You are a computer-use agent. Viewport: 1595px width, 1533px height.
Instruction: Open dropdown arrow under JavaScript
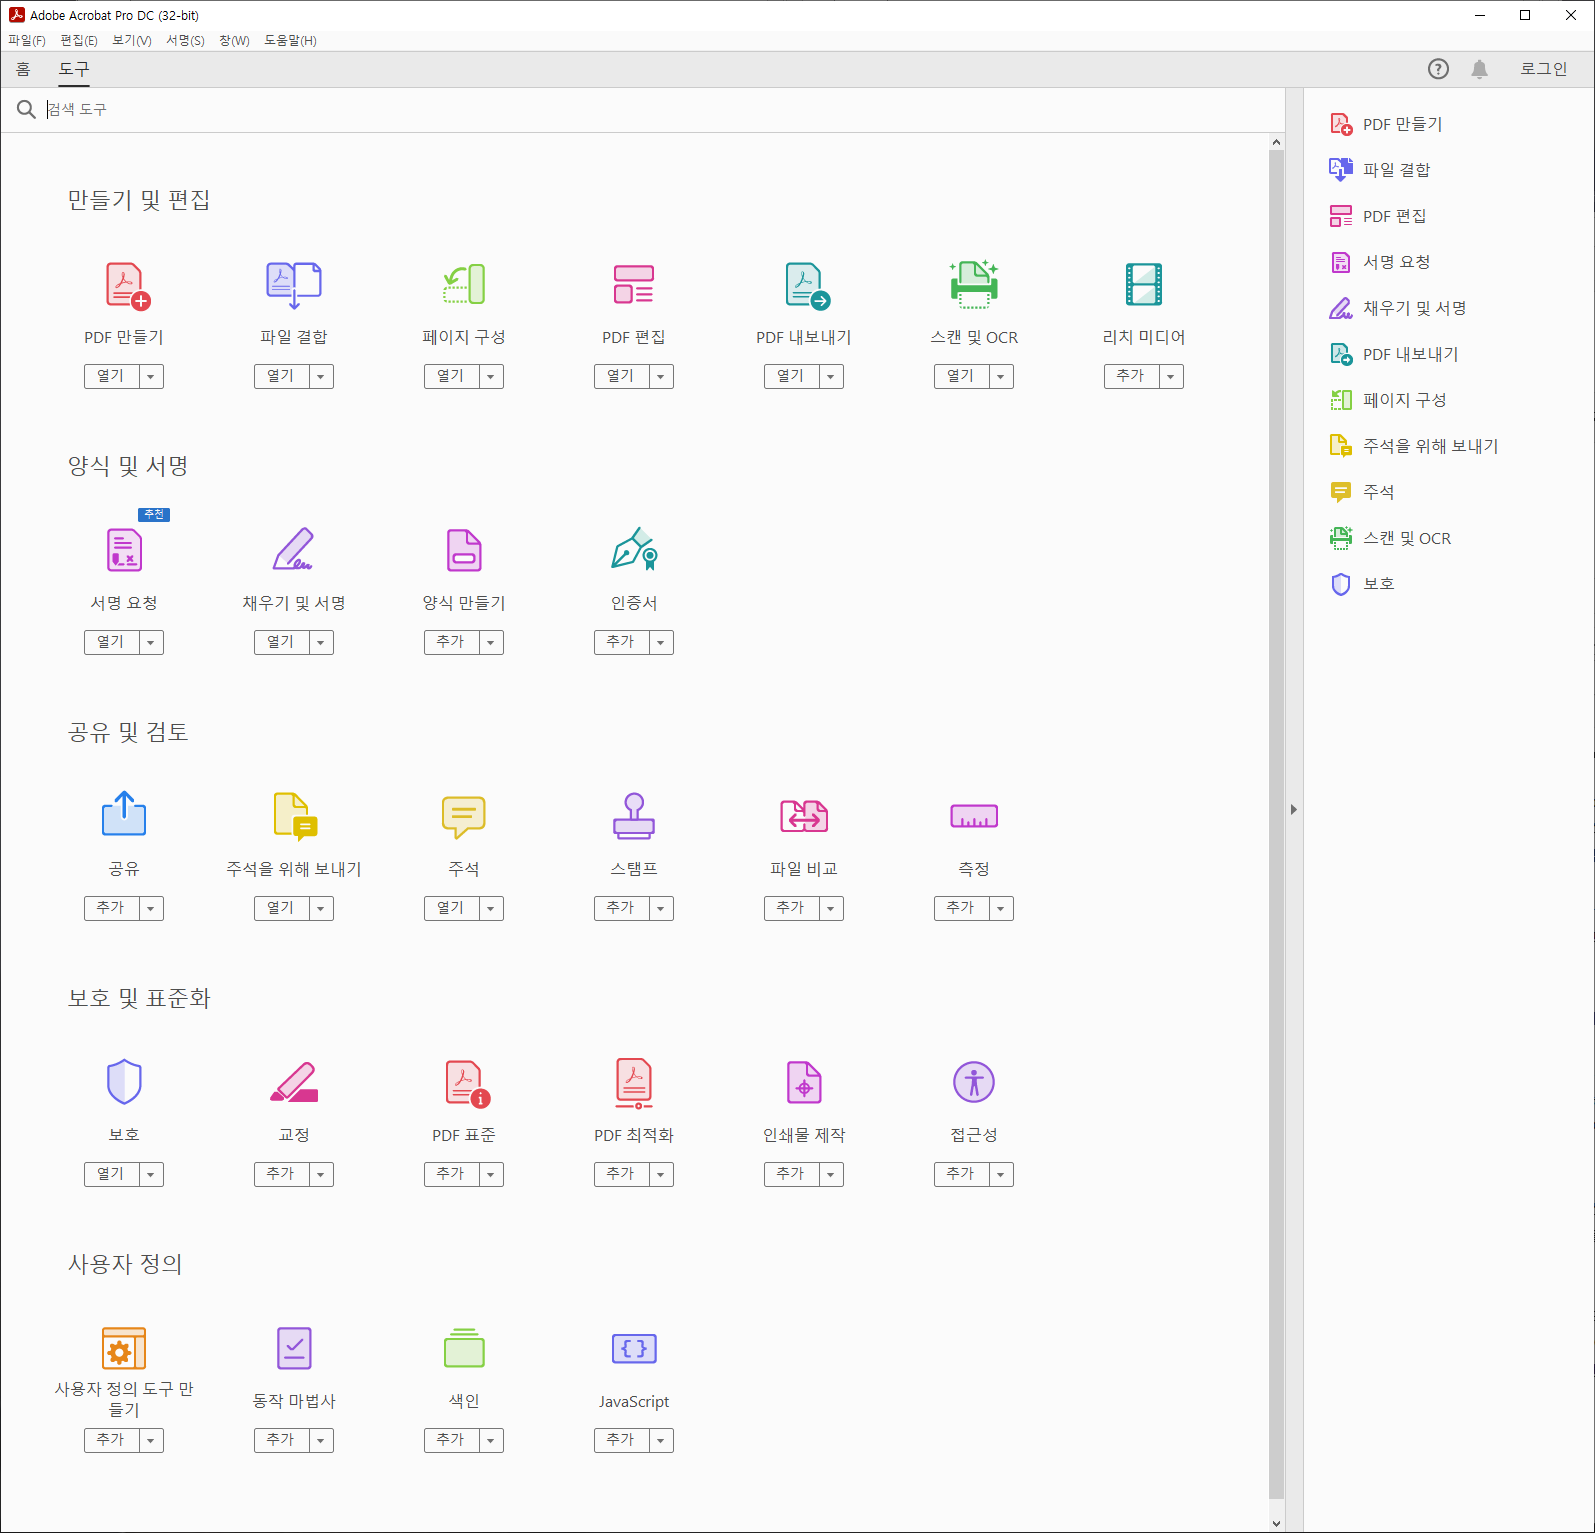tap(661, 1440)
